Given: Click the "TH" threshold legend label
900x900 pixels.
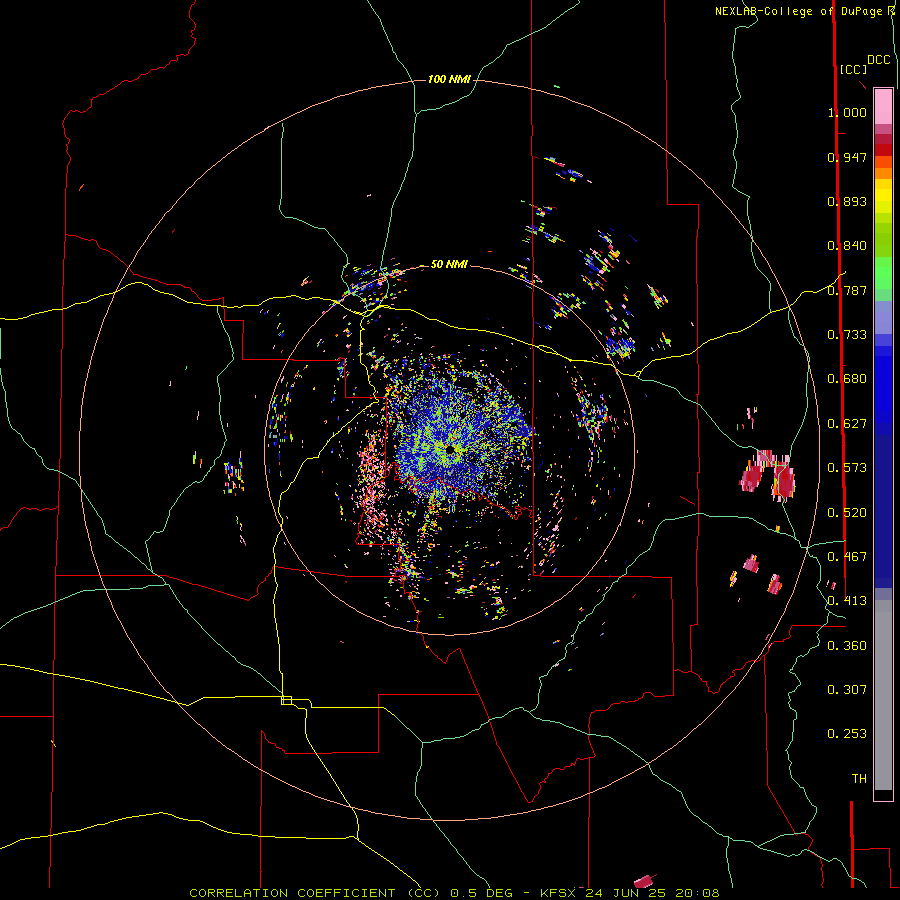Looking at the screenshot, I should click(x=859, y=779).
